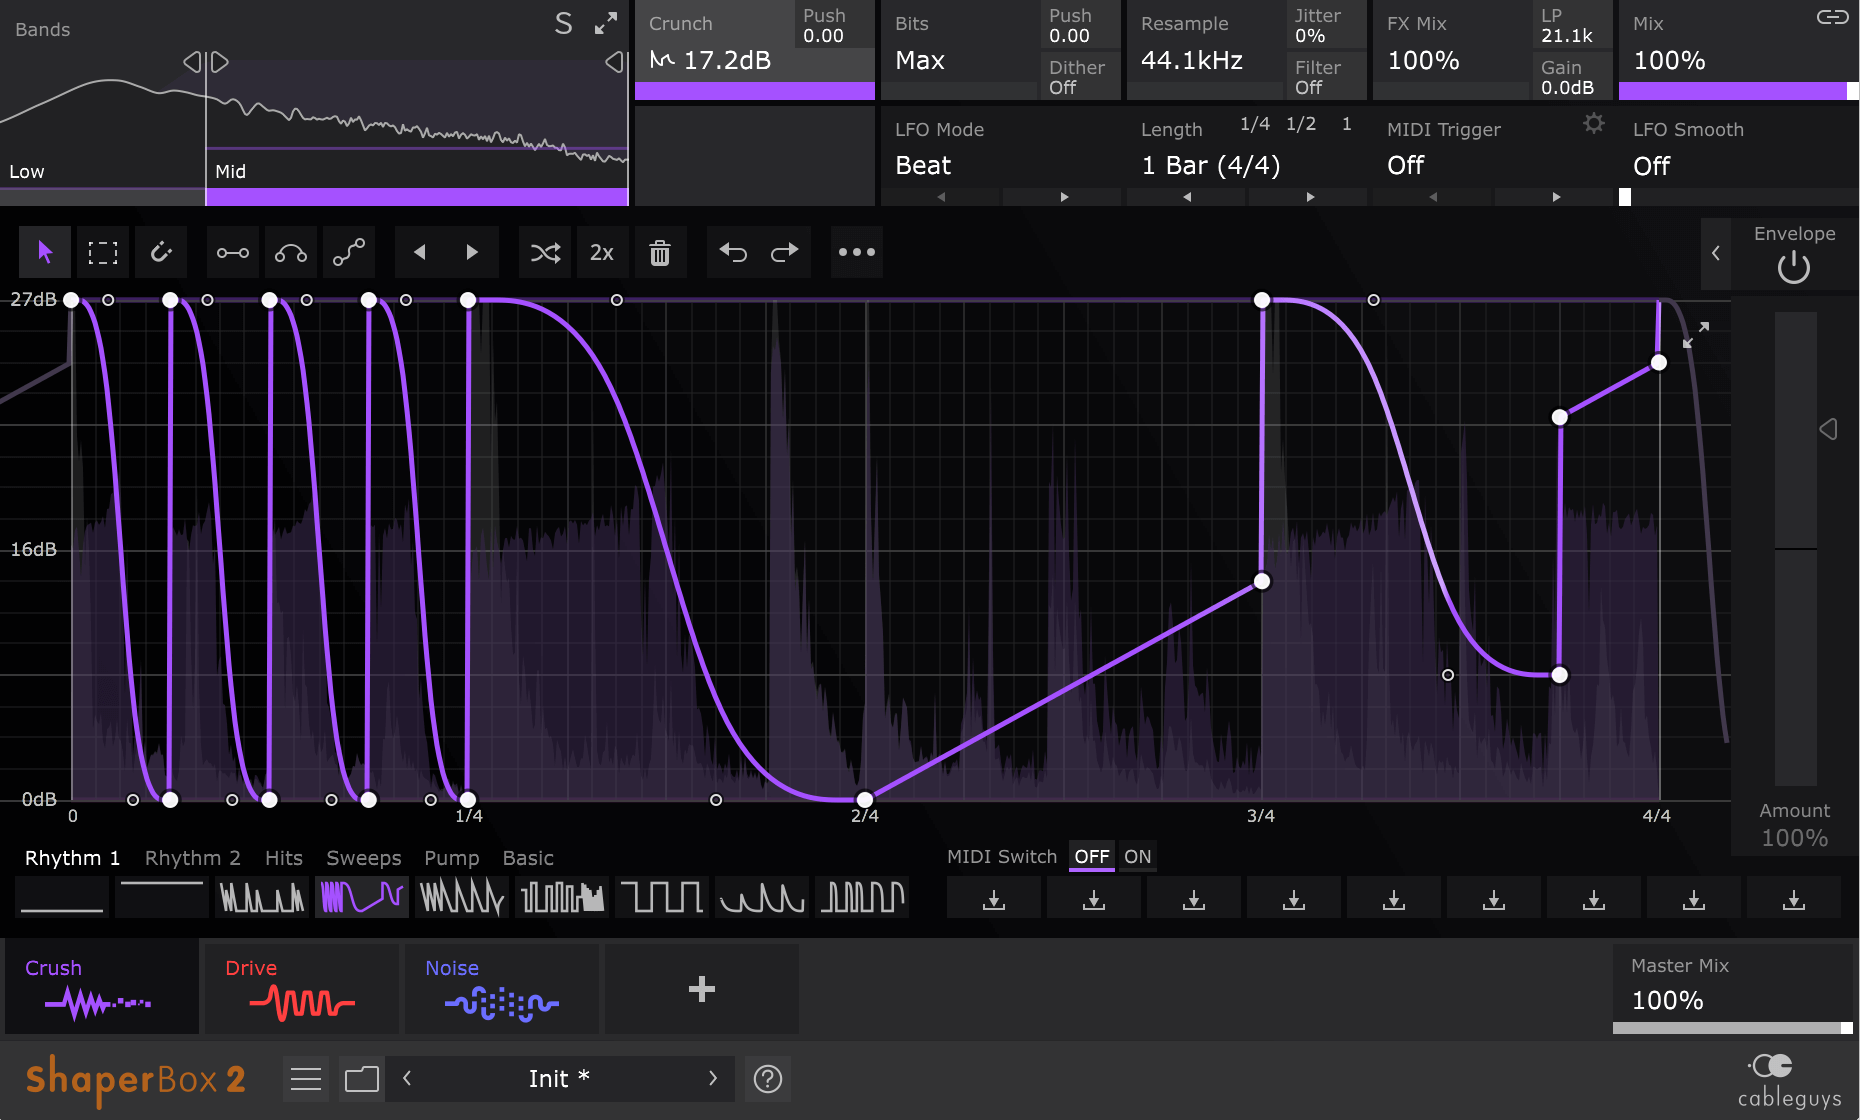The image size is (1860, 1120).
Task: Redo the last edit
Action: point(785,252)
